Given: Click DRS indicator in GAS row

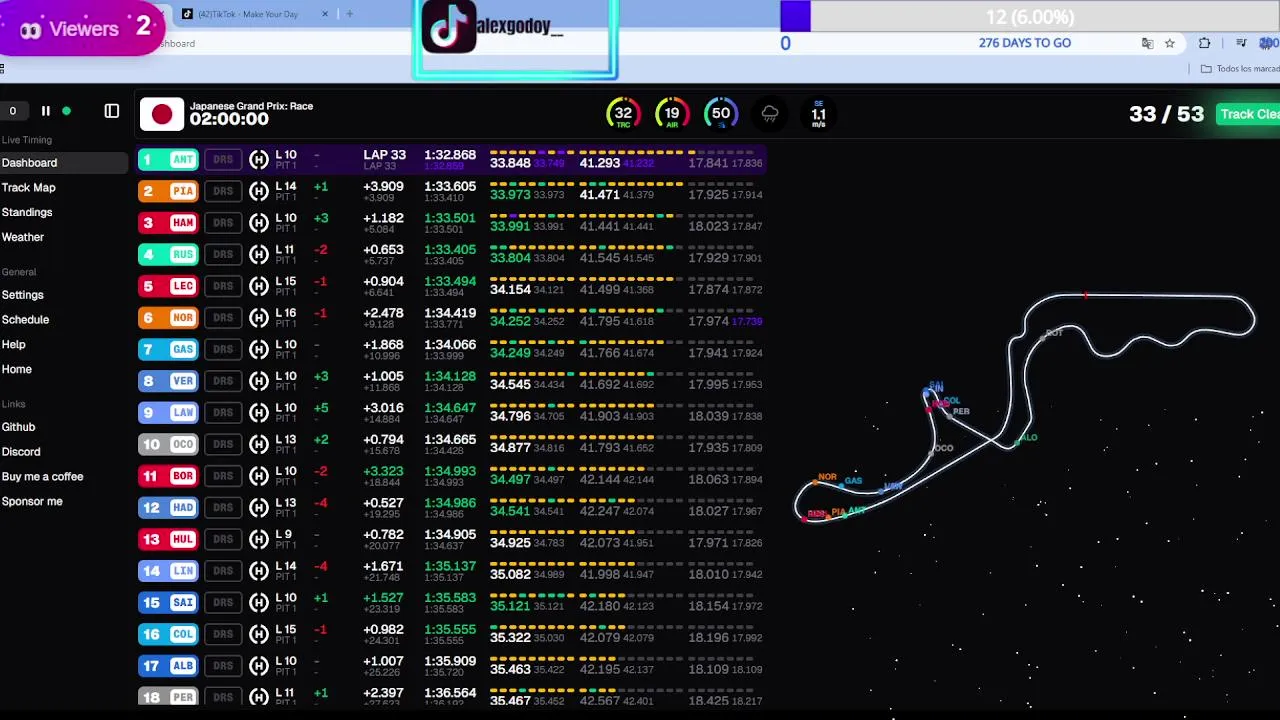Looking at the screenshot, I should pos(223,349).
